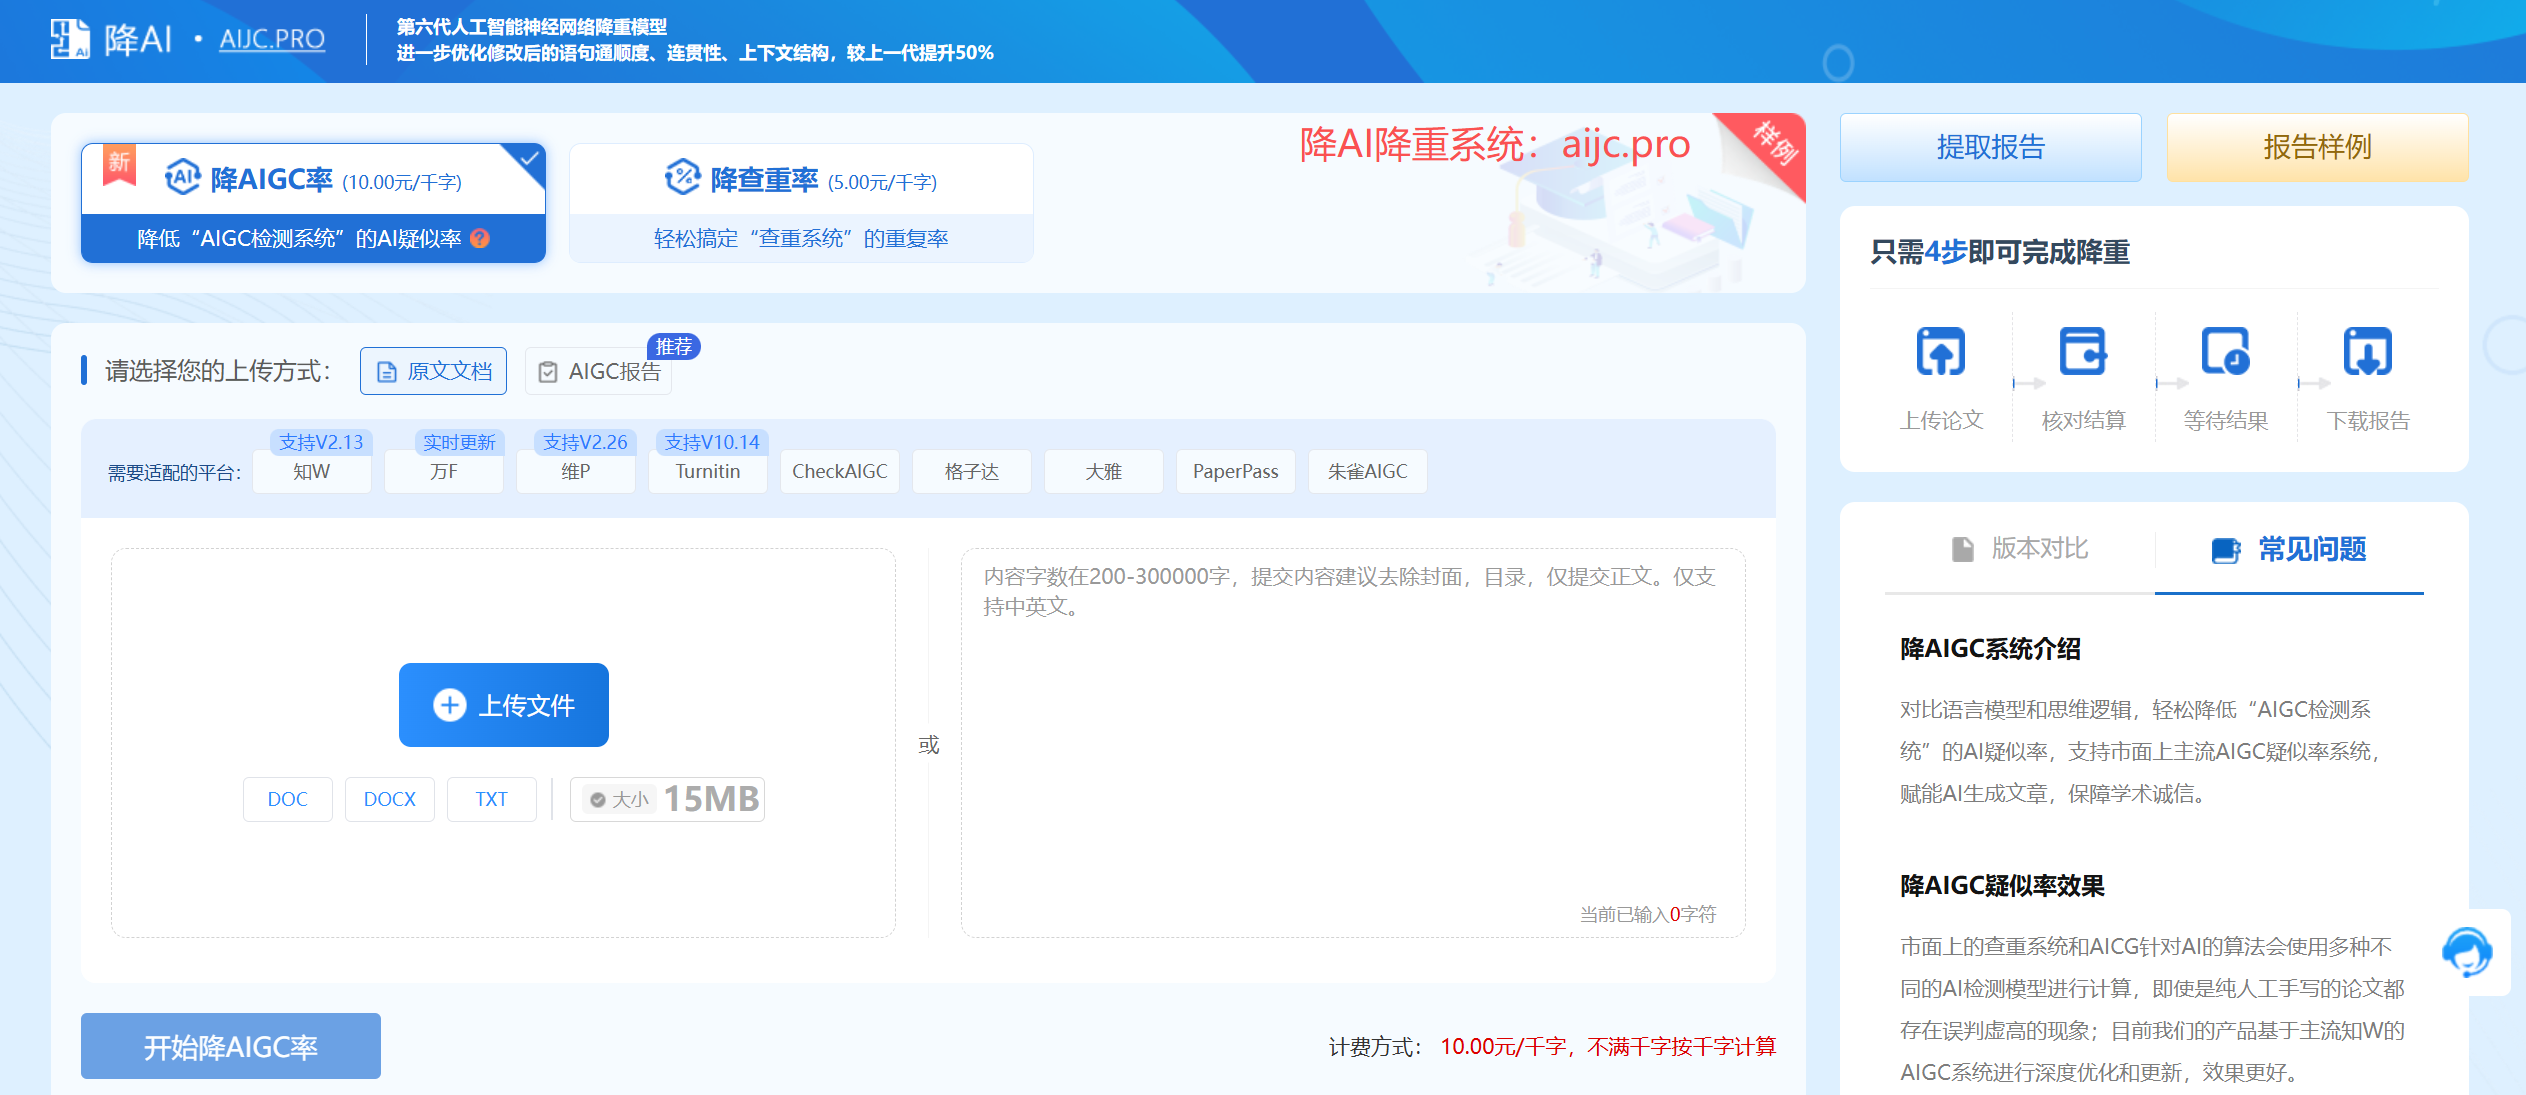Select Turnitin as target platform
The width and height of the screenshot is (2526, 1095).
[x=707, y=471]
